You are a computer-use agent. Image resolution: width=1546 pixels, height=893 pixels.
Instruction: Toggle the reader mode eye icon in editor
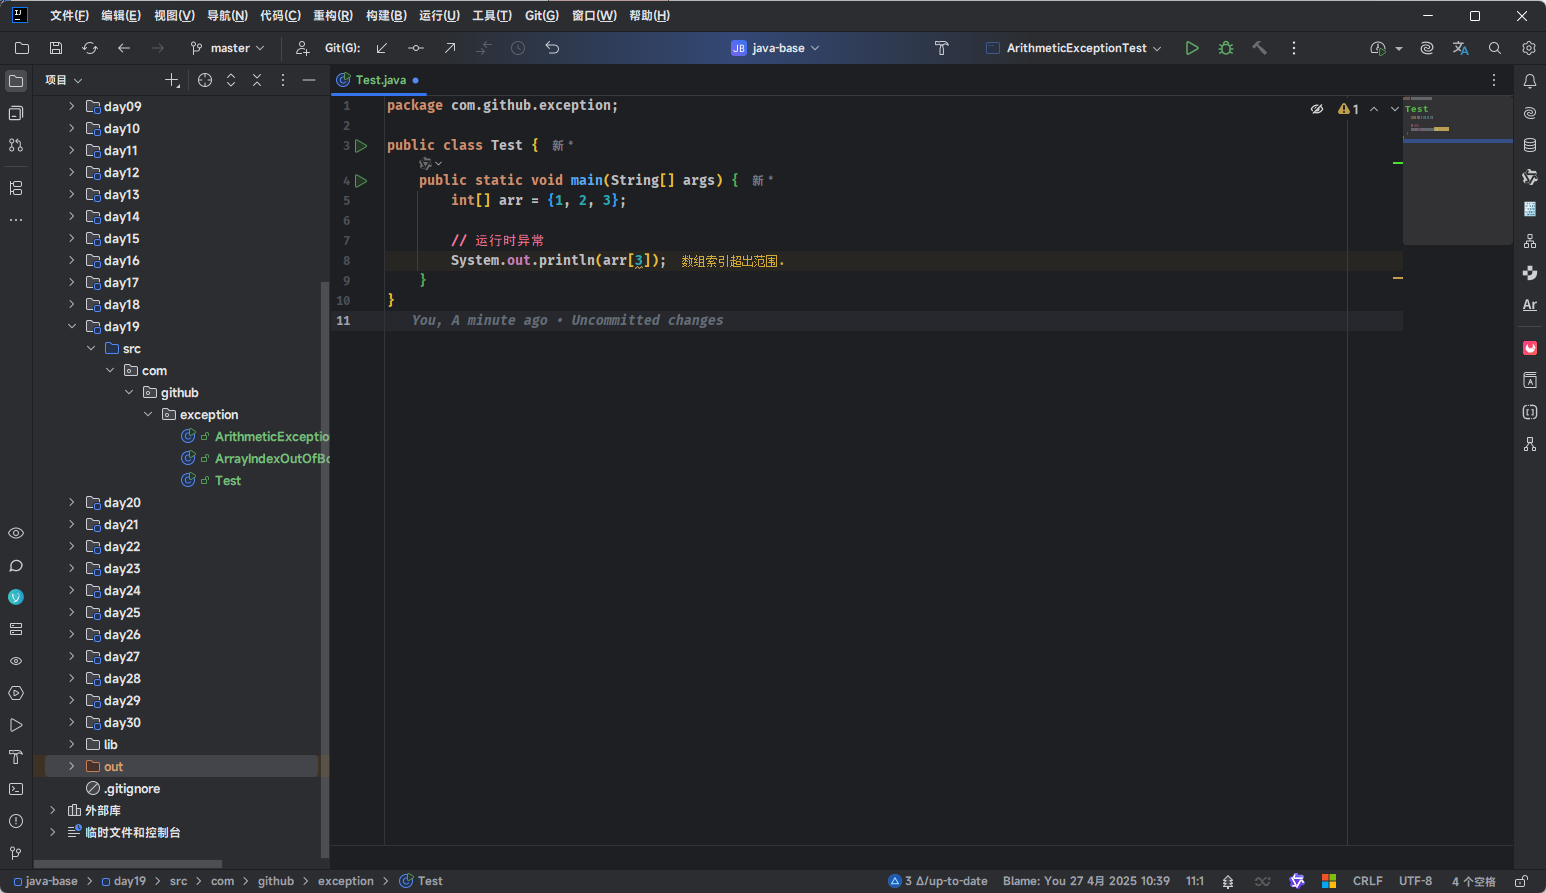[1317, 109]
